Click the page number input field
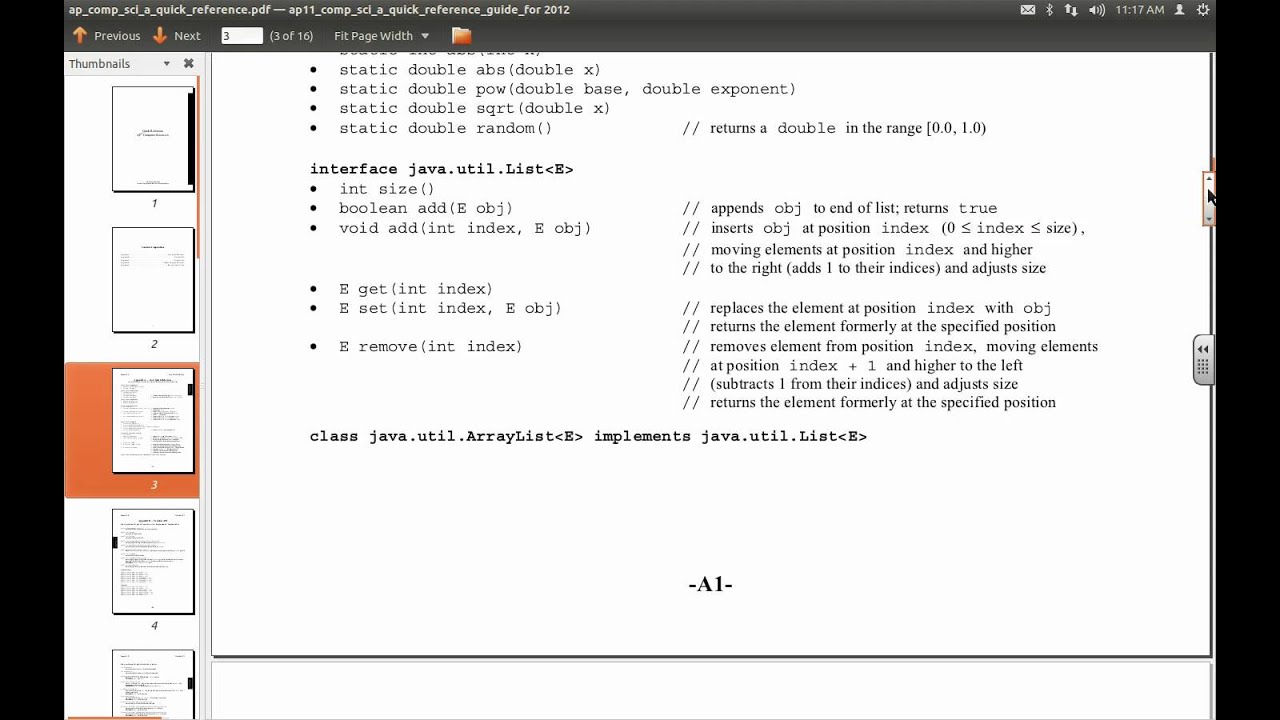This screenshot has height=720, width=1280. (x=241, y=35)
